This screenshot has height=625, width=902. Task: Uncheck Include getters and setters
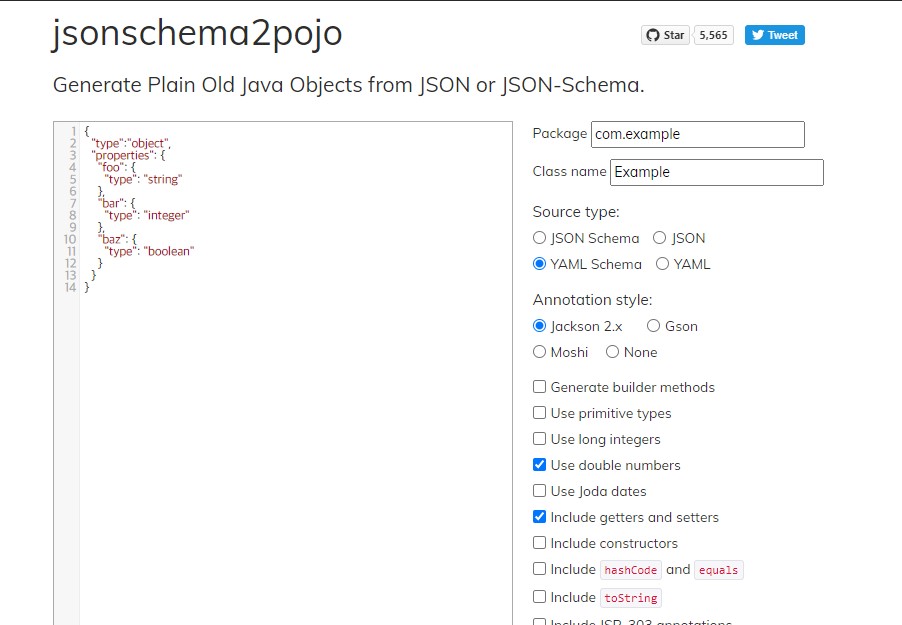coord(539,516)
